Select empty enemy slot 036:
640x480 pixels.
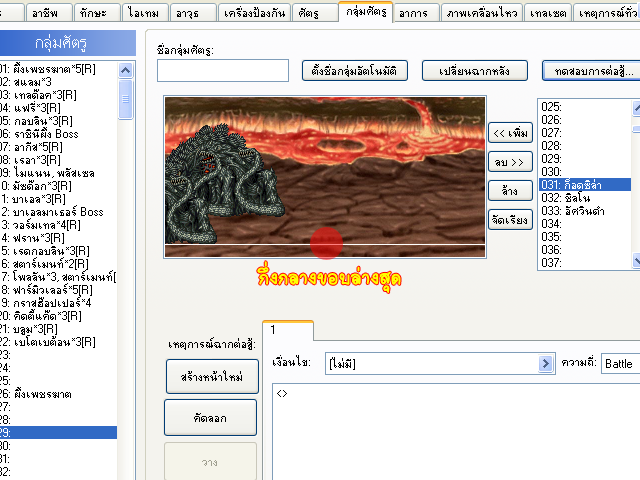[x=585, y=250]
